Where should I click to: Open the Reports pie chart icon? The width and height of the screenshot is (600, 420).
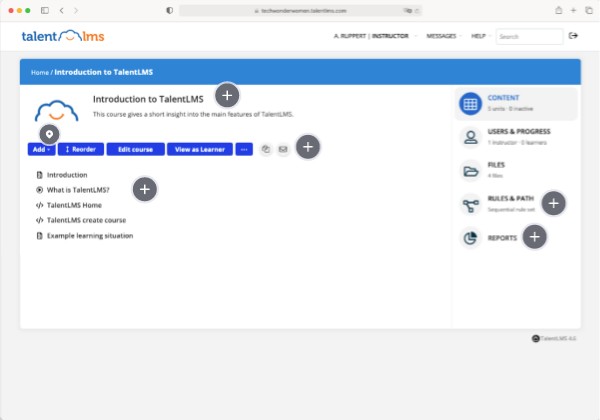(x=470, y=238)
